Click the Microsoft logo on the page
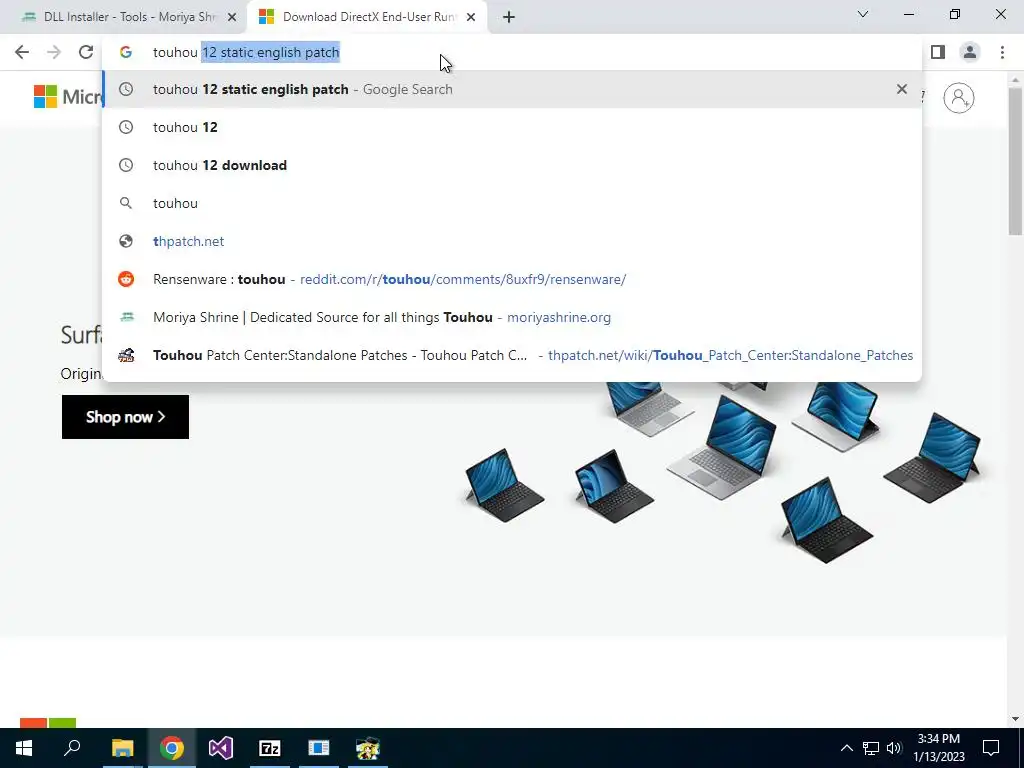 pyautogui.click(x=67, y=97)
